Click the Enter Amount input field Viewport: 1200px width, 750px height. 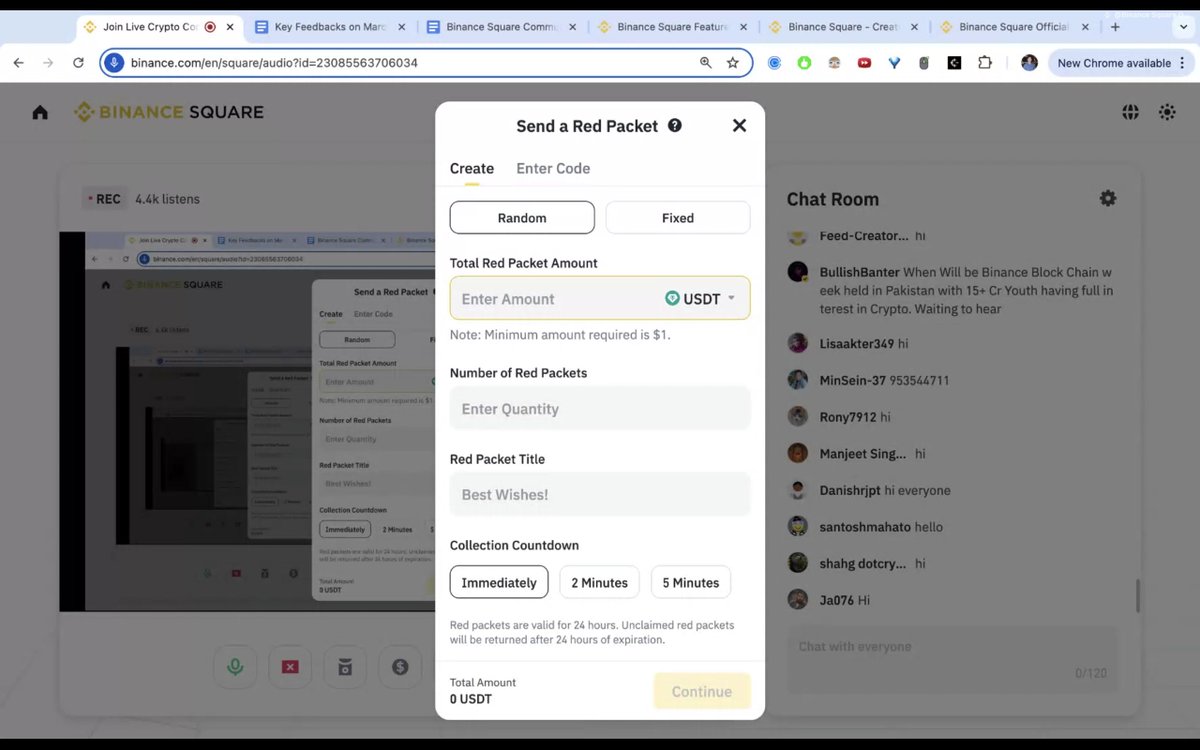555,299
